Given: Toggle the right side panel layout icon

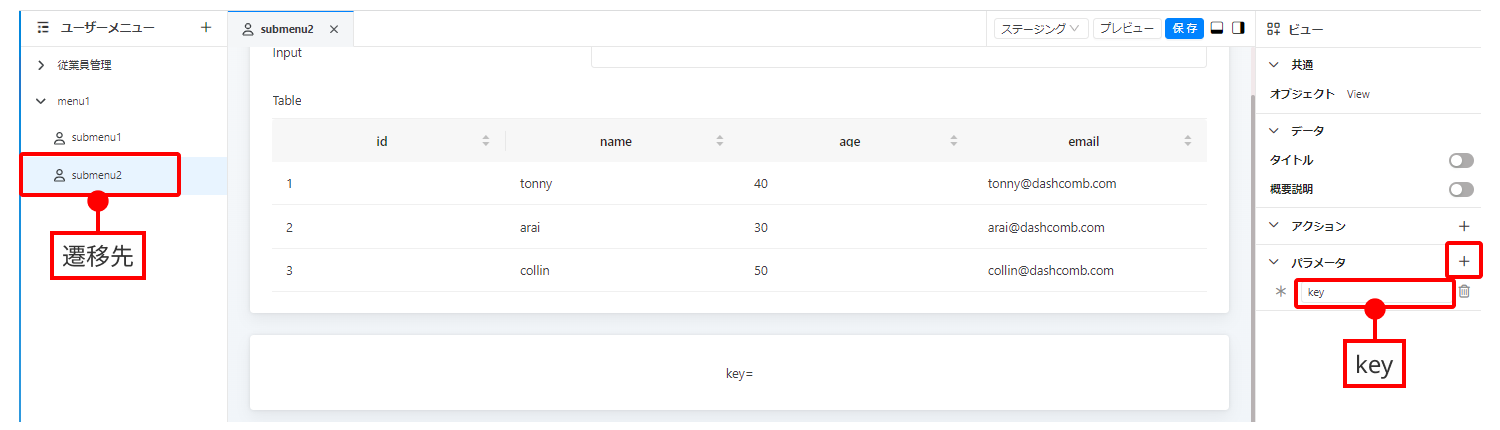Looking at the screenshot, I should pos(1238,28).
